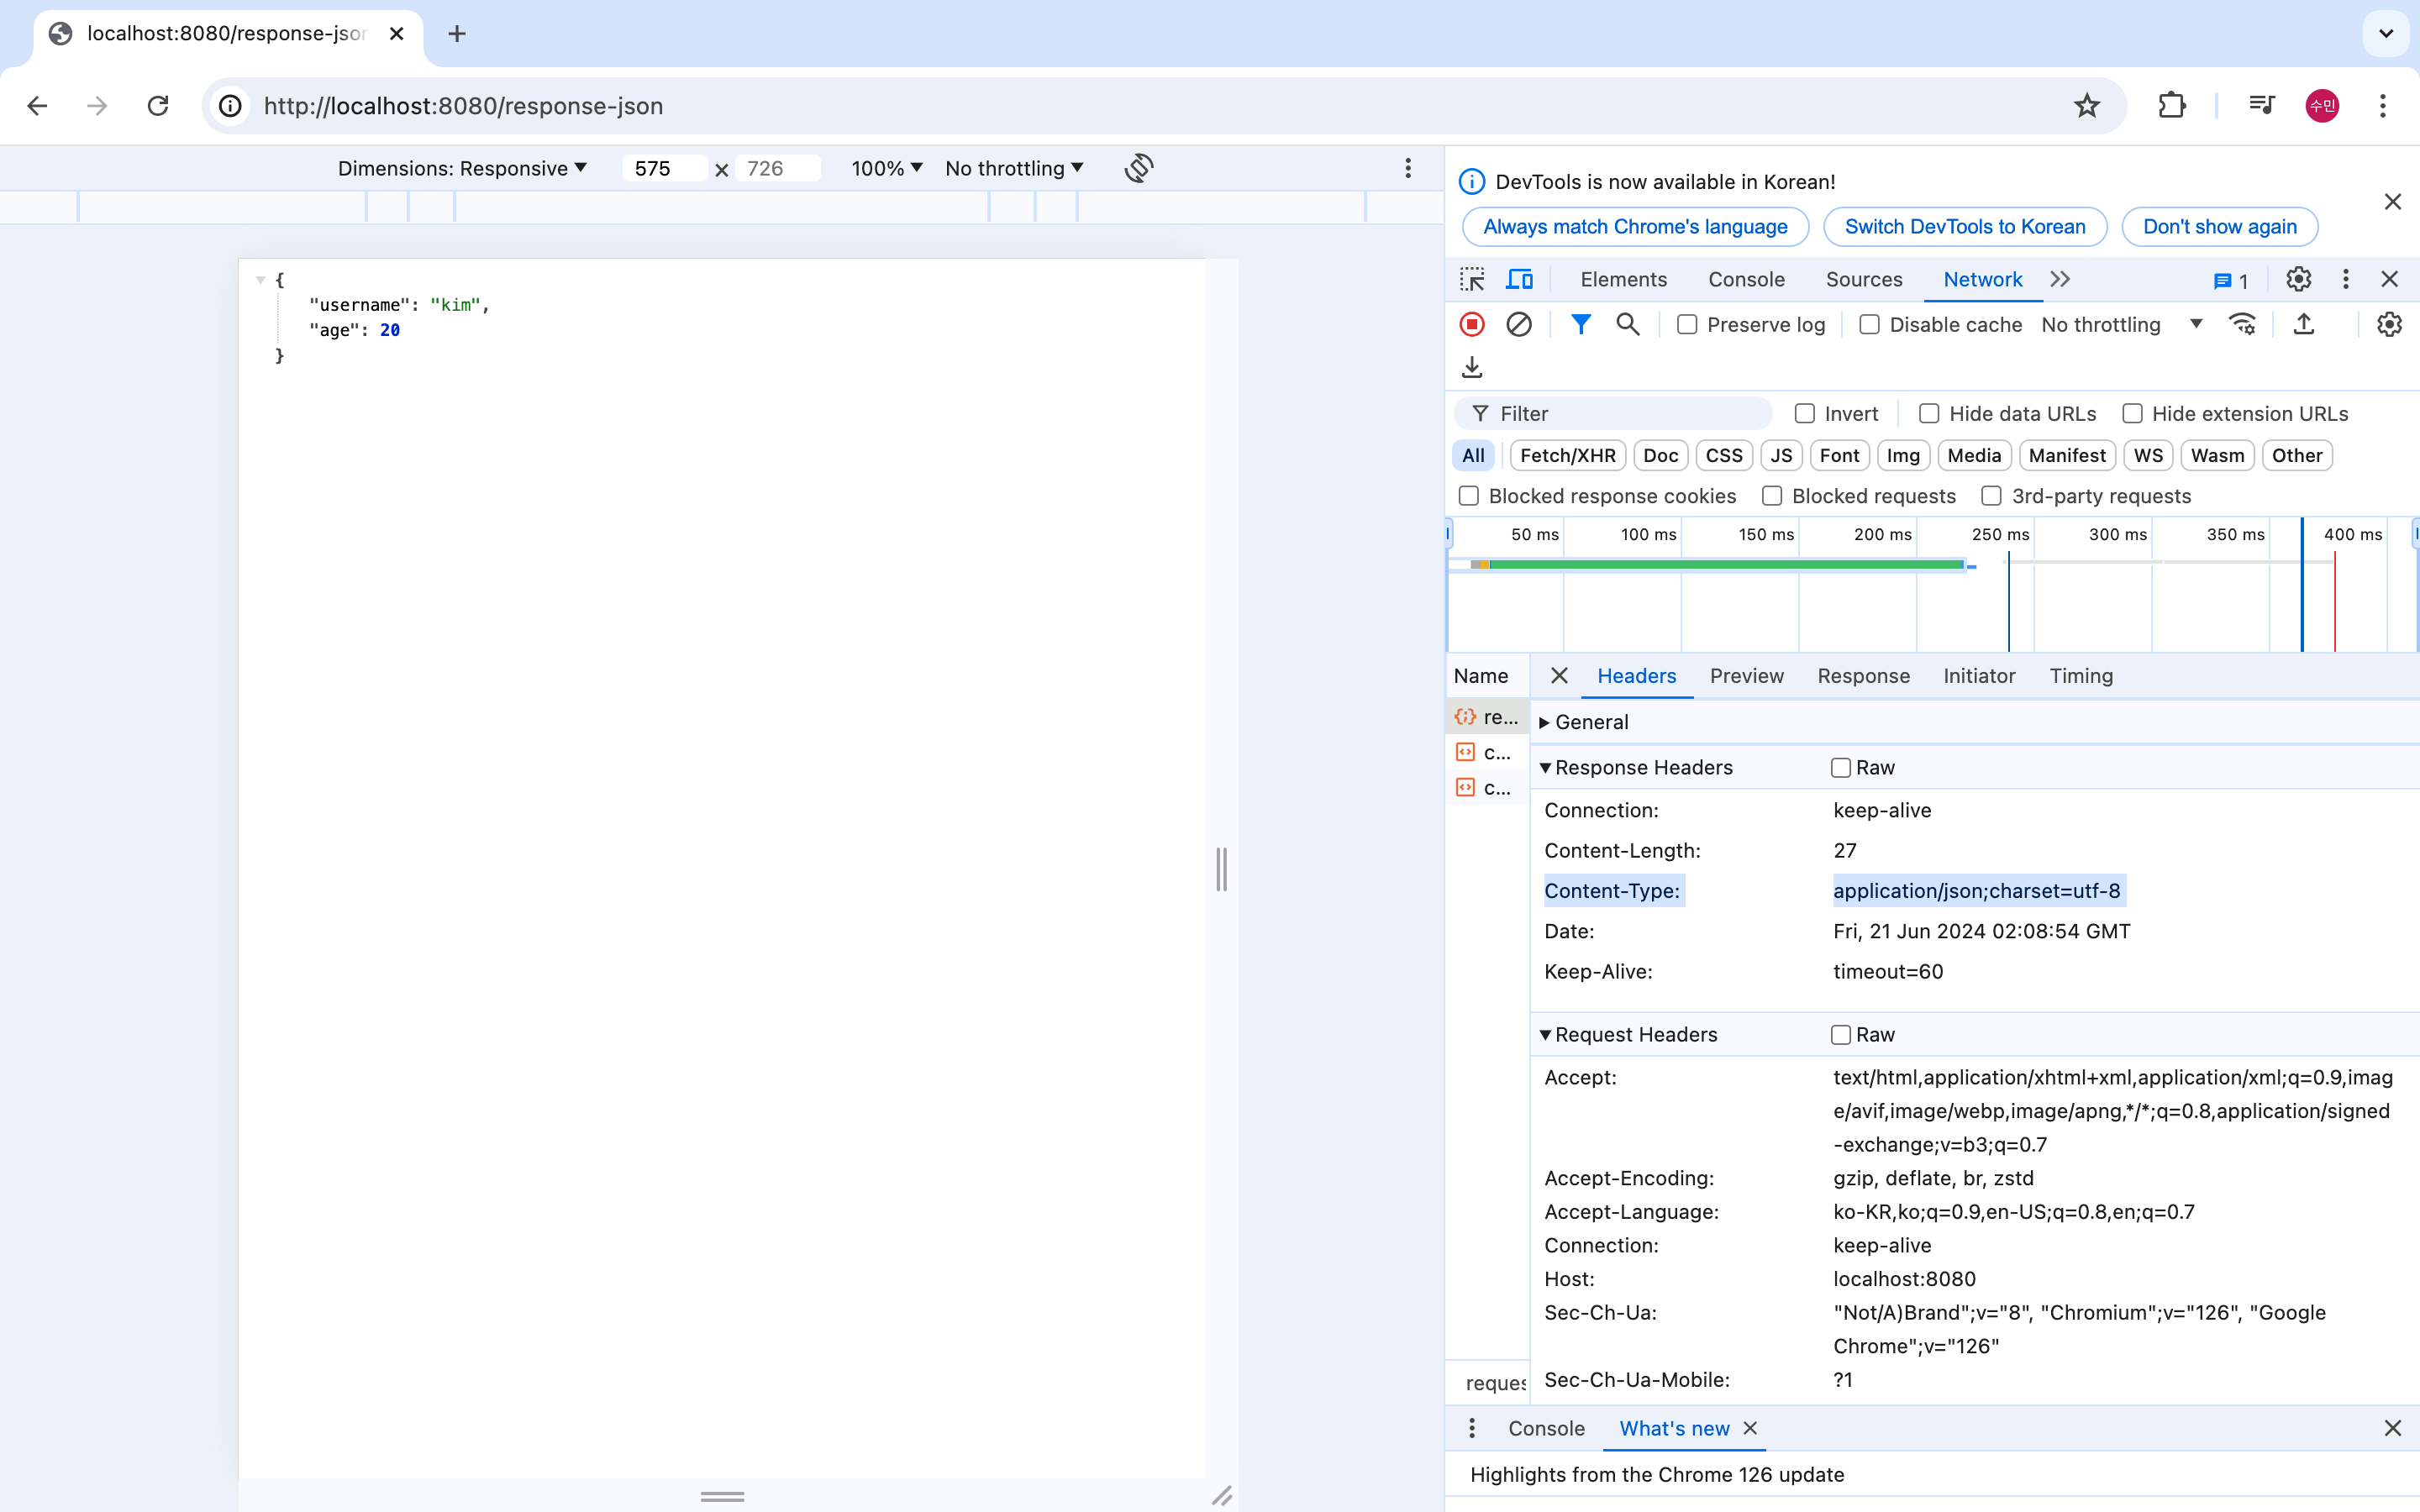The width and height of the screenshot is (2420, 1512).
Task: Open the network search magnifier
Action: pyautogui.click(x=1627, y=324)
